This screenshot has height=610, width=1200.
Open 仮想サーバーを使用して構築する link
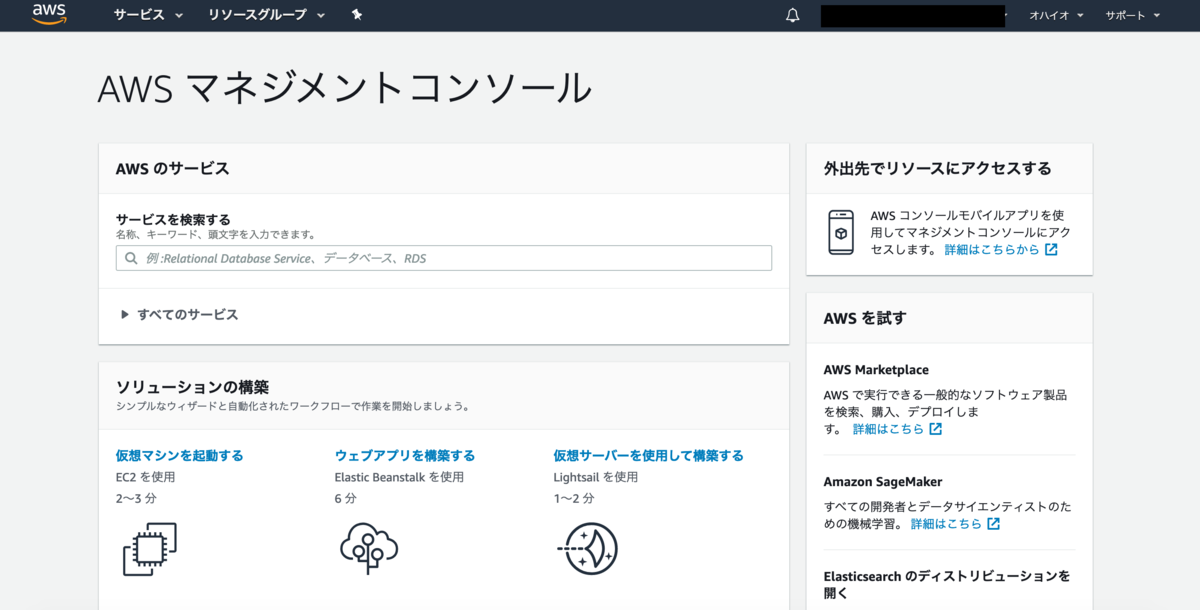pos(649,455)
